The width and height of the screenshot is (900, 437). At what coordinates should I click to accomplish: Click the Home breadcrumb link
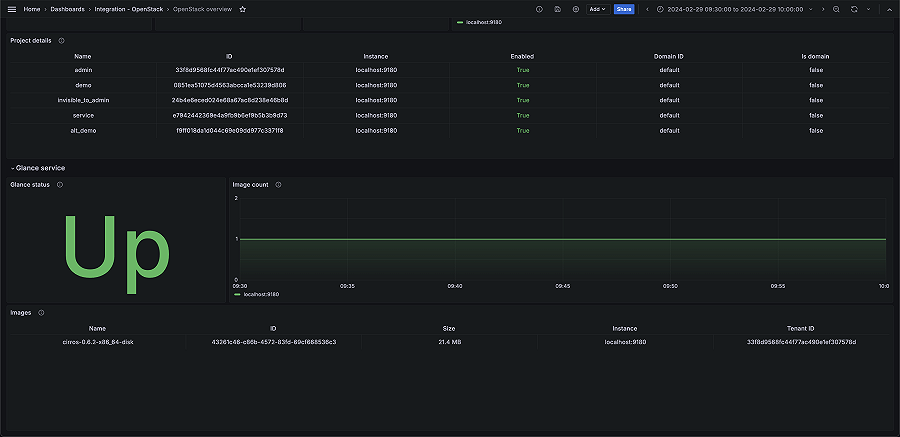[31, 9]
